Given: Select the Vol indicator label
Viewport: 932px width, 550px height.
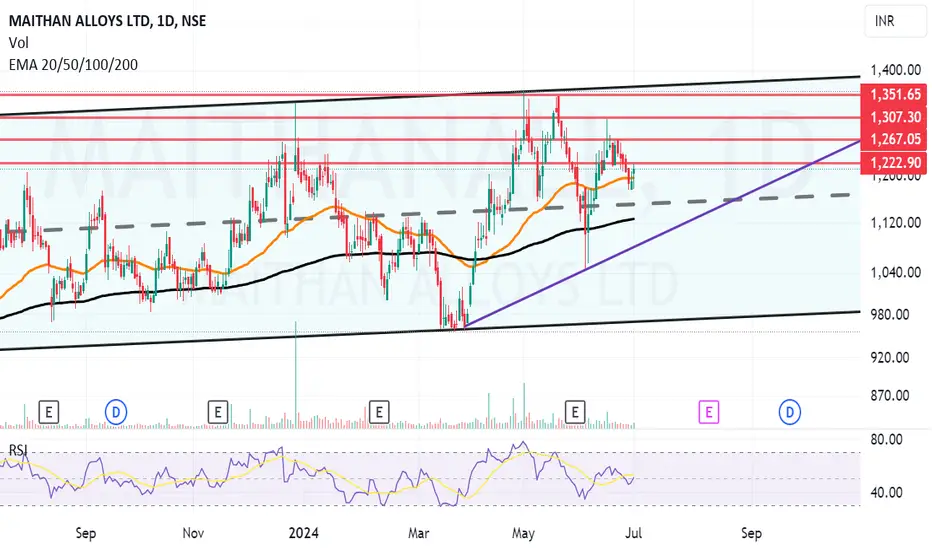Looking at the screenshot, I should pos(18,43).
